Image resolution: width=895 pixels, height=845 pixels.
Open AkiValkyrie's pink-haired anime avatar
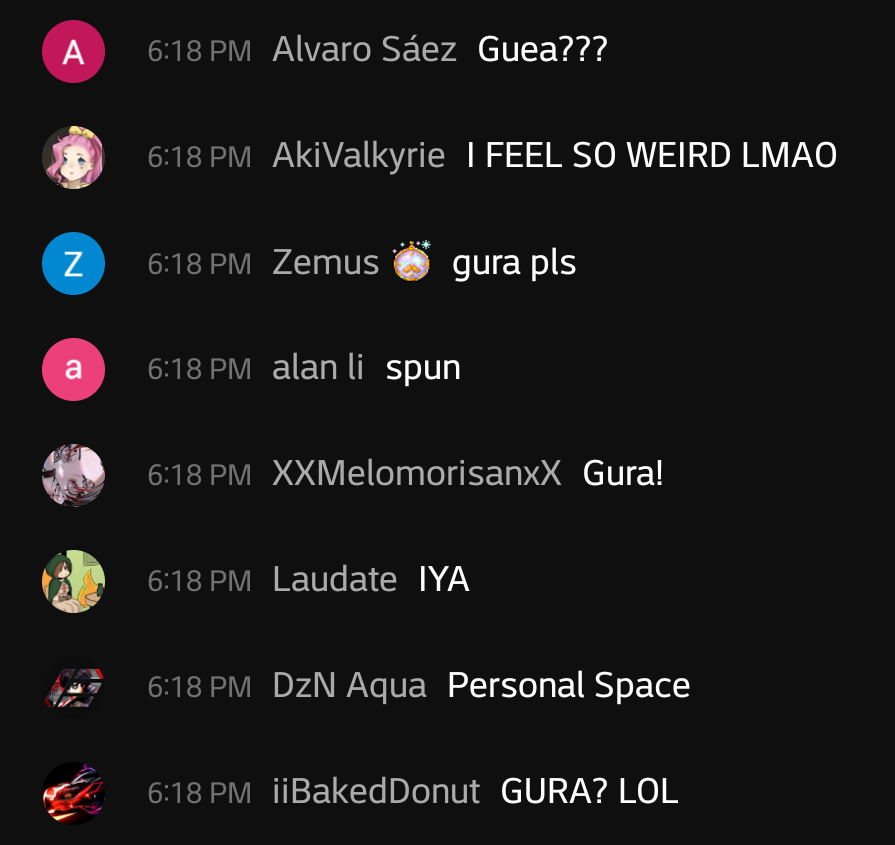[74, 158]
